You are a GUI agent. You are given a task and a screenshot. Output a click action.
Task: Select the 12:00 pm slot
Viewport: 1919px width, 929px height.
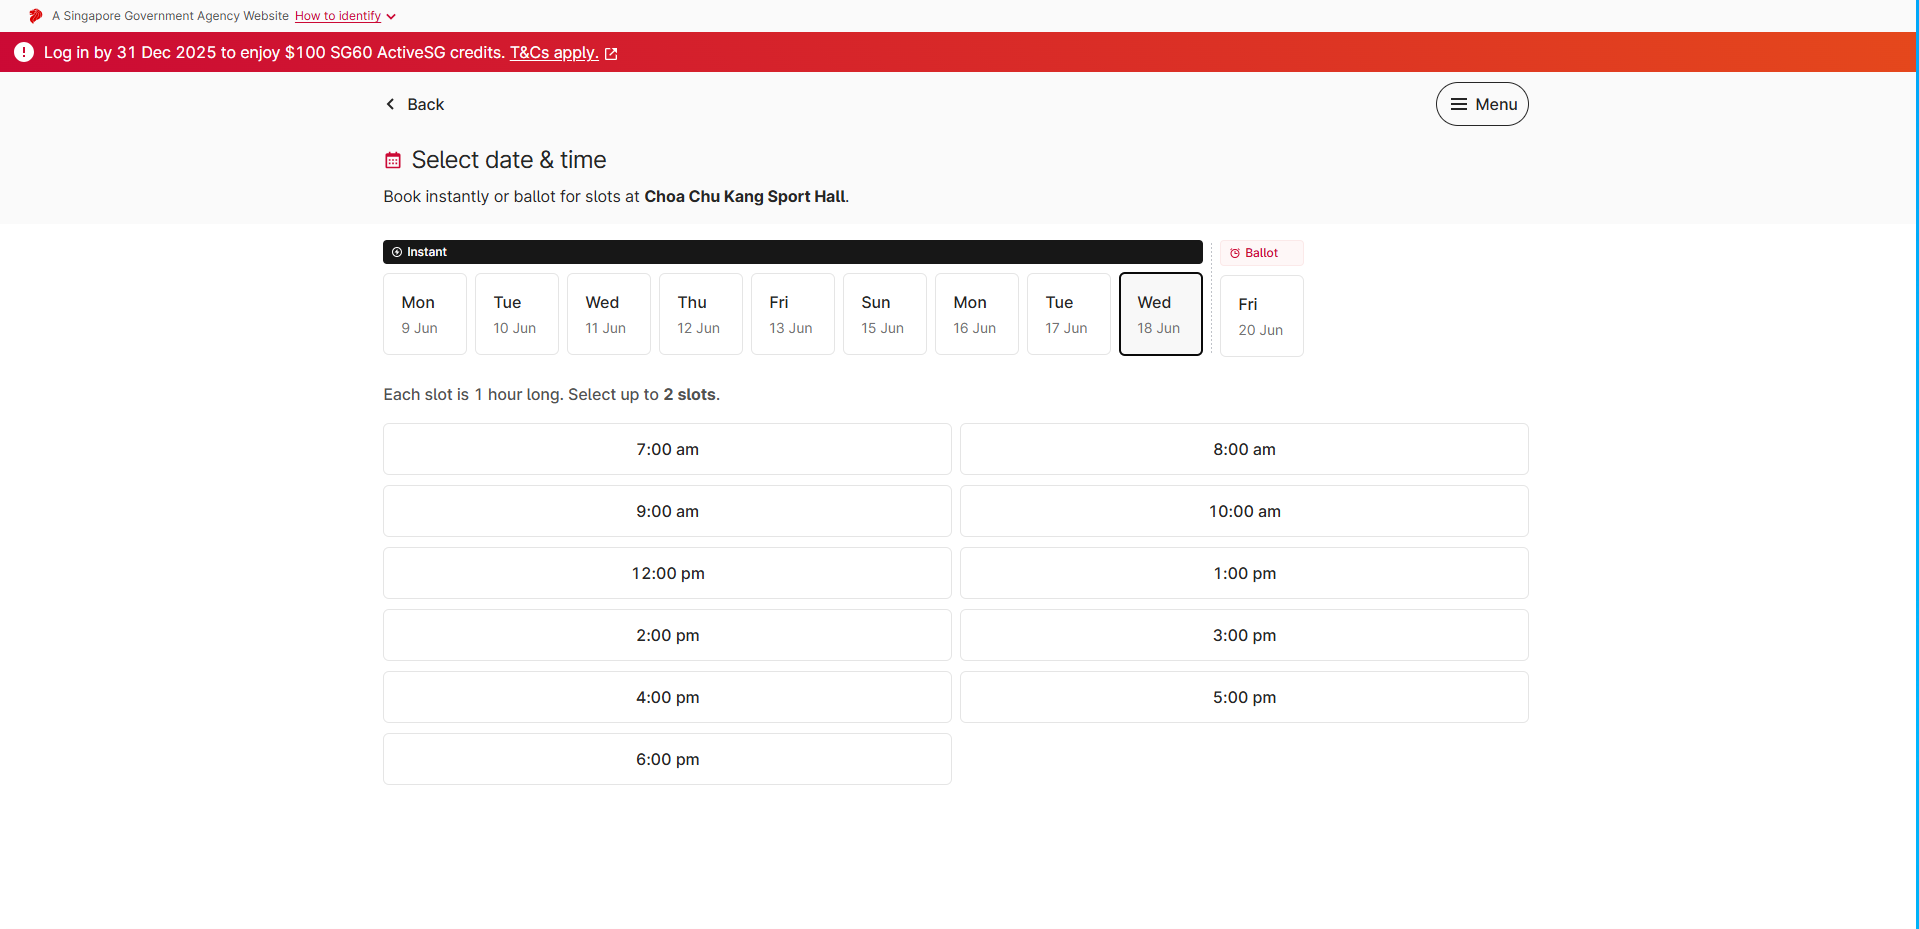pyautogui.click(x=667, y=573)
